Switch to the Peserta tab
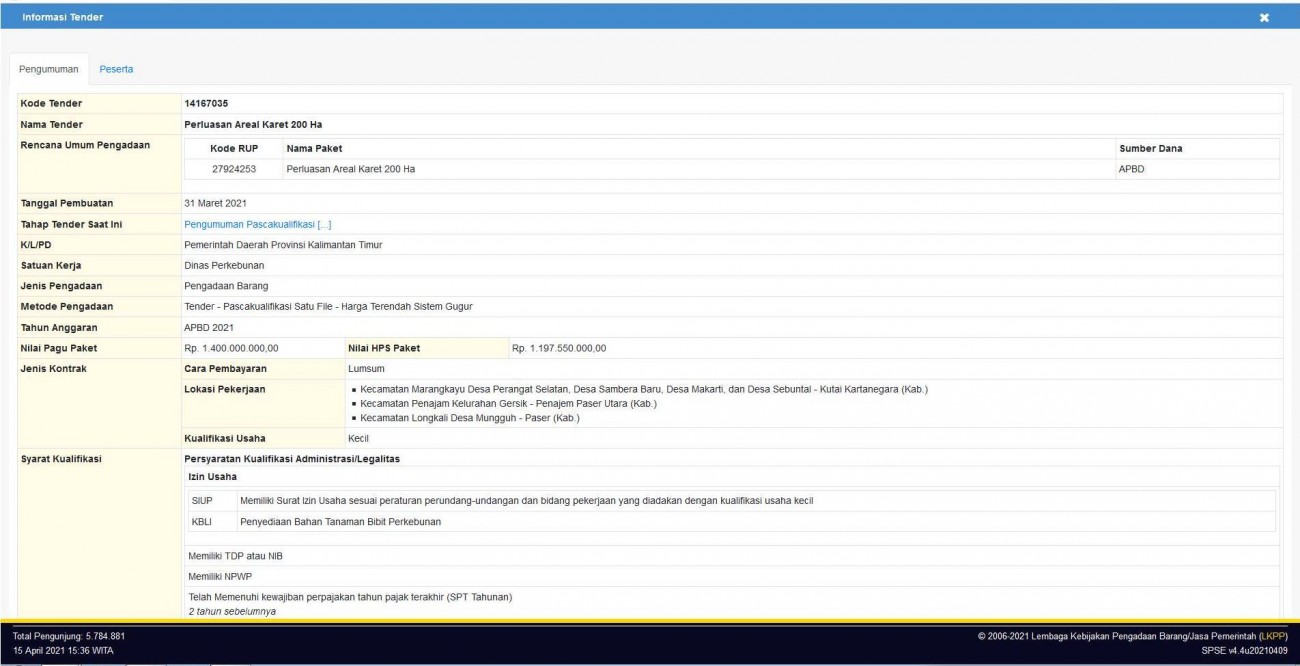 (116, 69)
